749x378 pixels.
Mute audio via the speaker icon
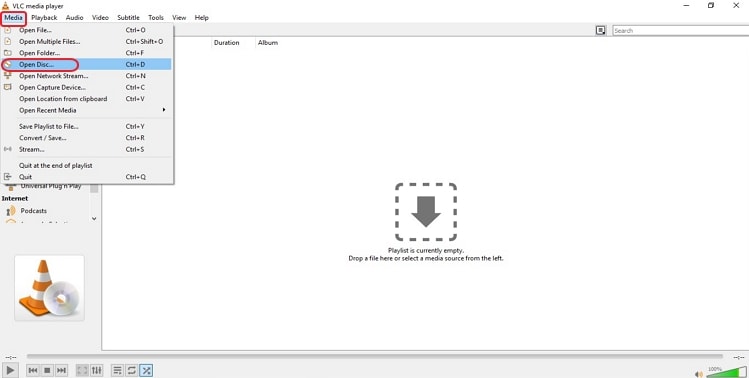(699, 374)
